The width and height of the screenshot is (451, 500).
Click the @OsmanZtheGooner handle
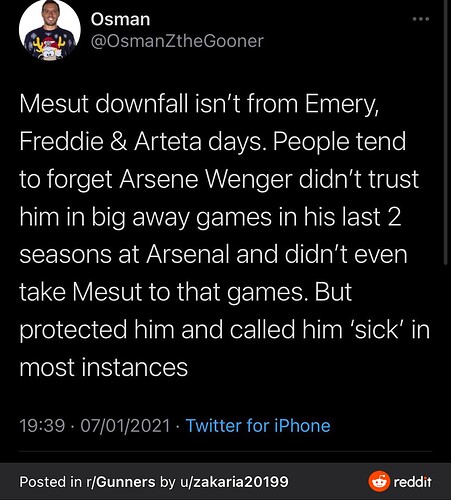(177, 42)
